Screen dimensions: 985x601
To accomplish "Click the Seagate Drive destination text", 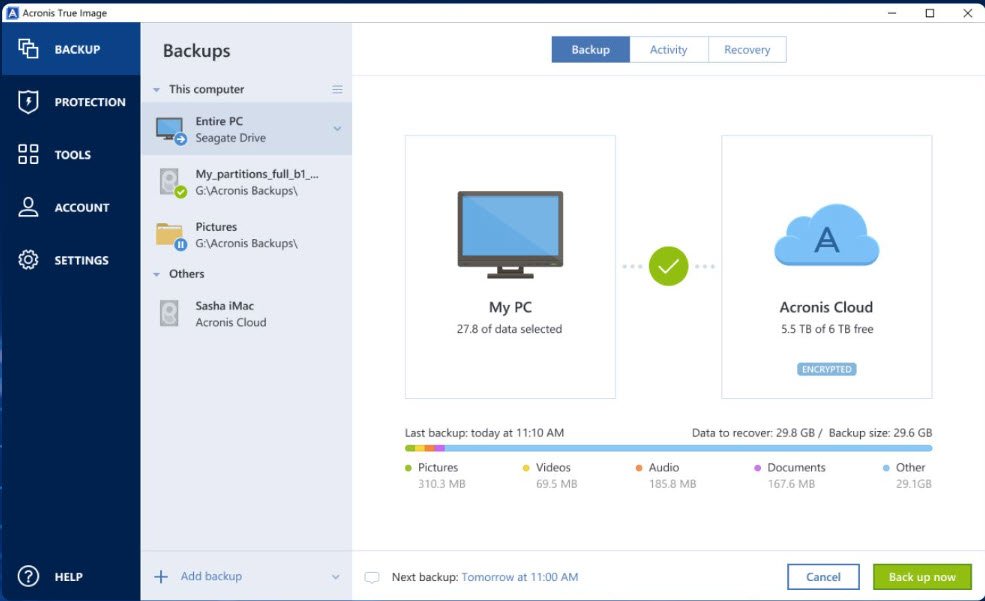I will (231, 138).
